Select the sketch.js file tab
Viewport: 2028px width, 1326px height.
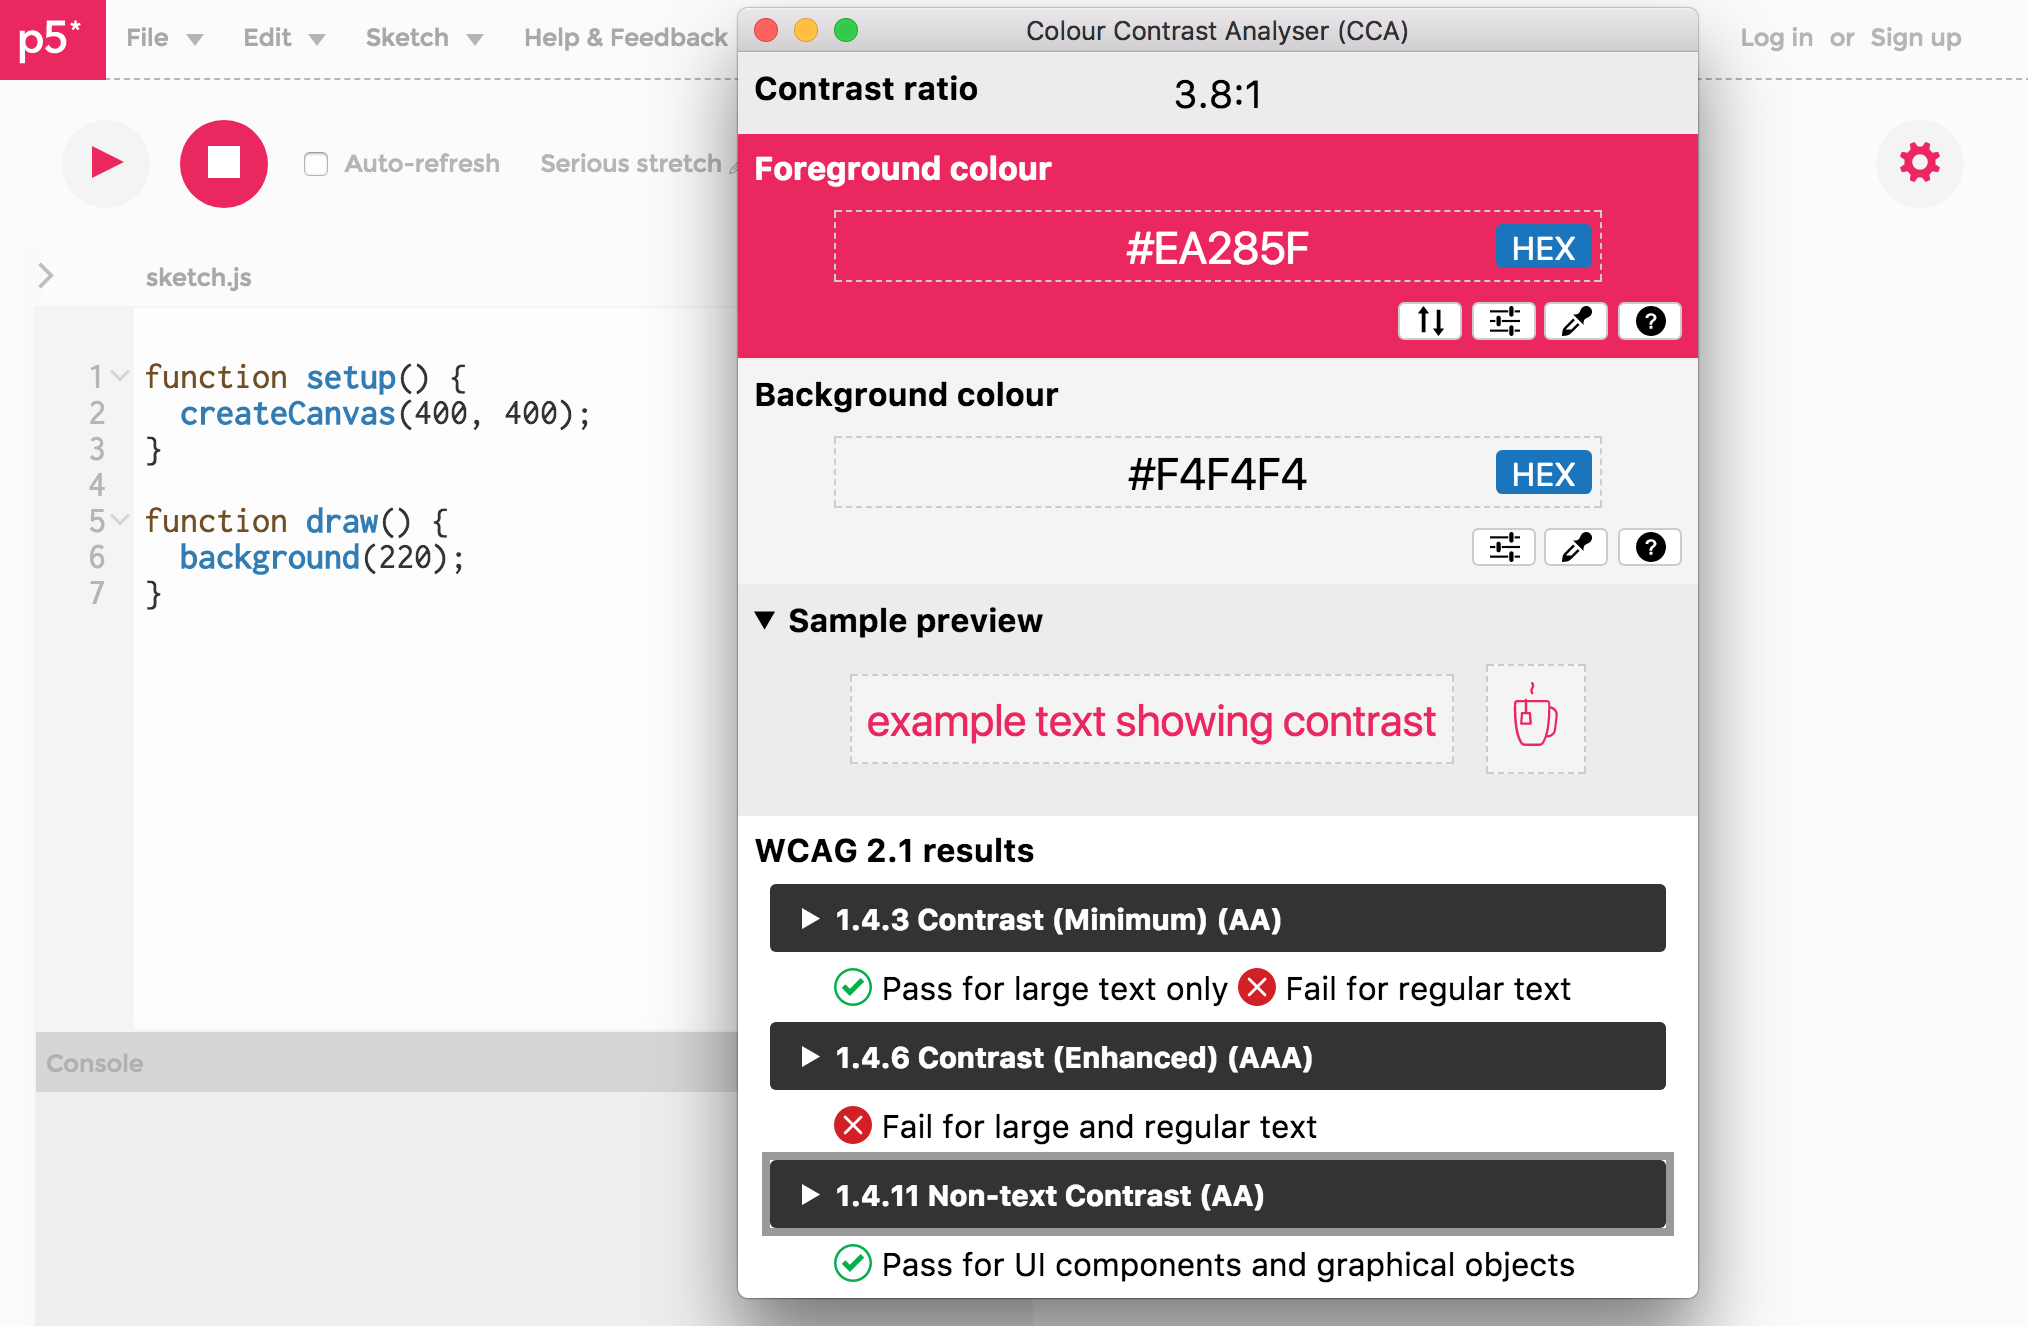198,277
